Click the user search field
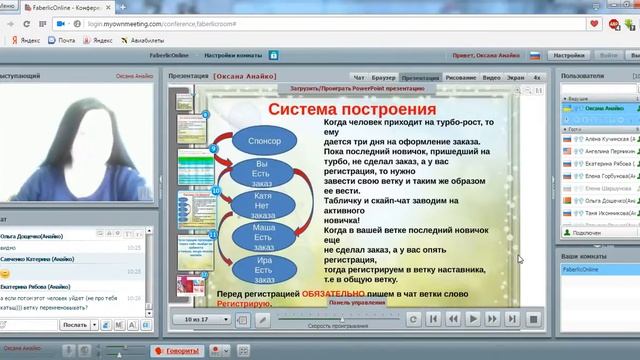This screenshot has width=640, height=360. pyautogui.click(x=599, y=88)
